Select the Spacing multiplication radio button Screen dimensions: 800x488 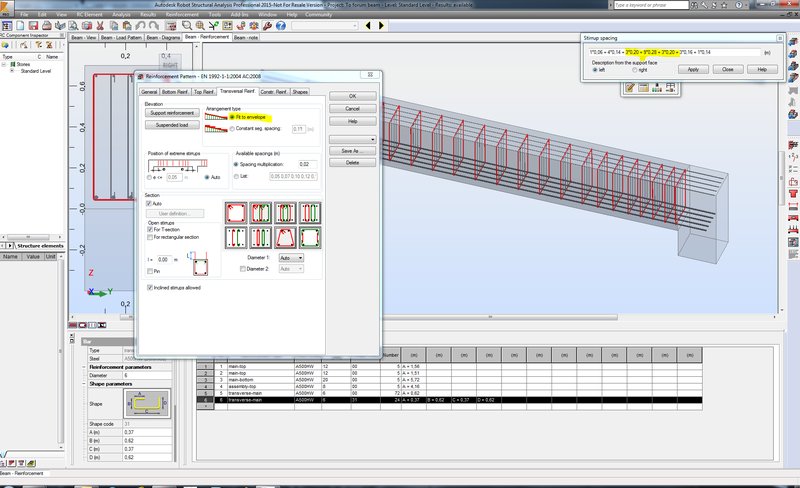pos(236,164)
